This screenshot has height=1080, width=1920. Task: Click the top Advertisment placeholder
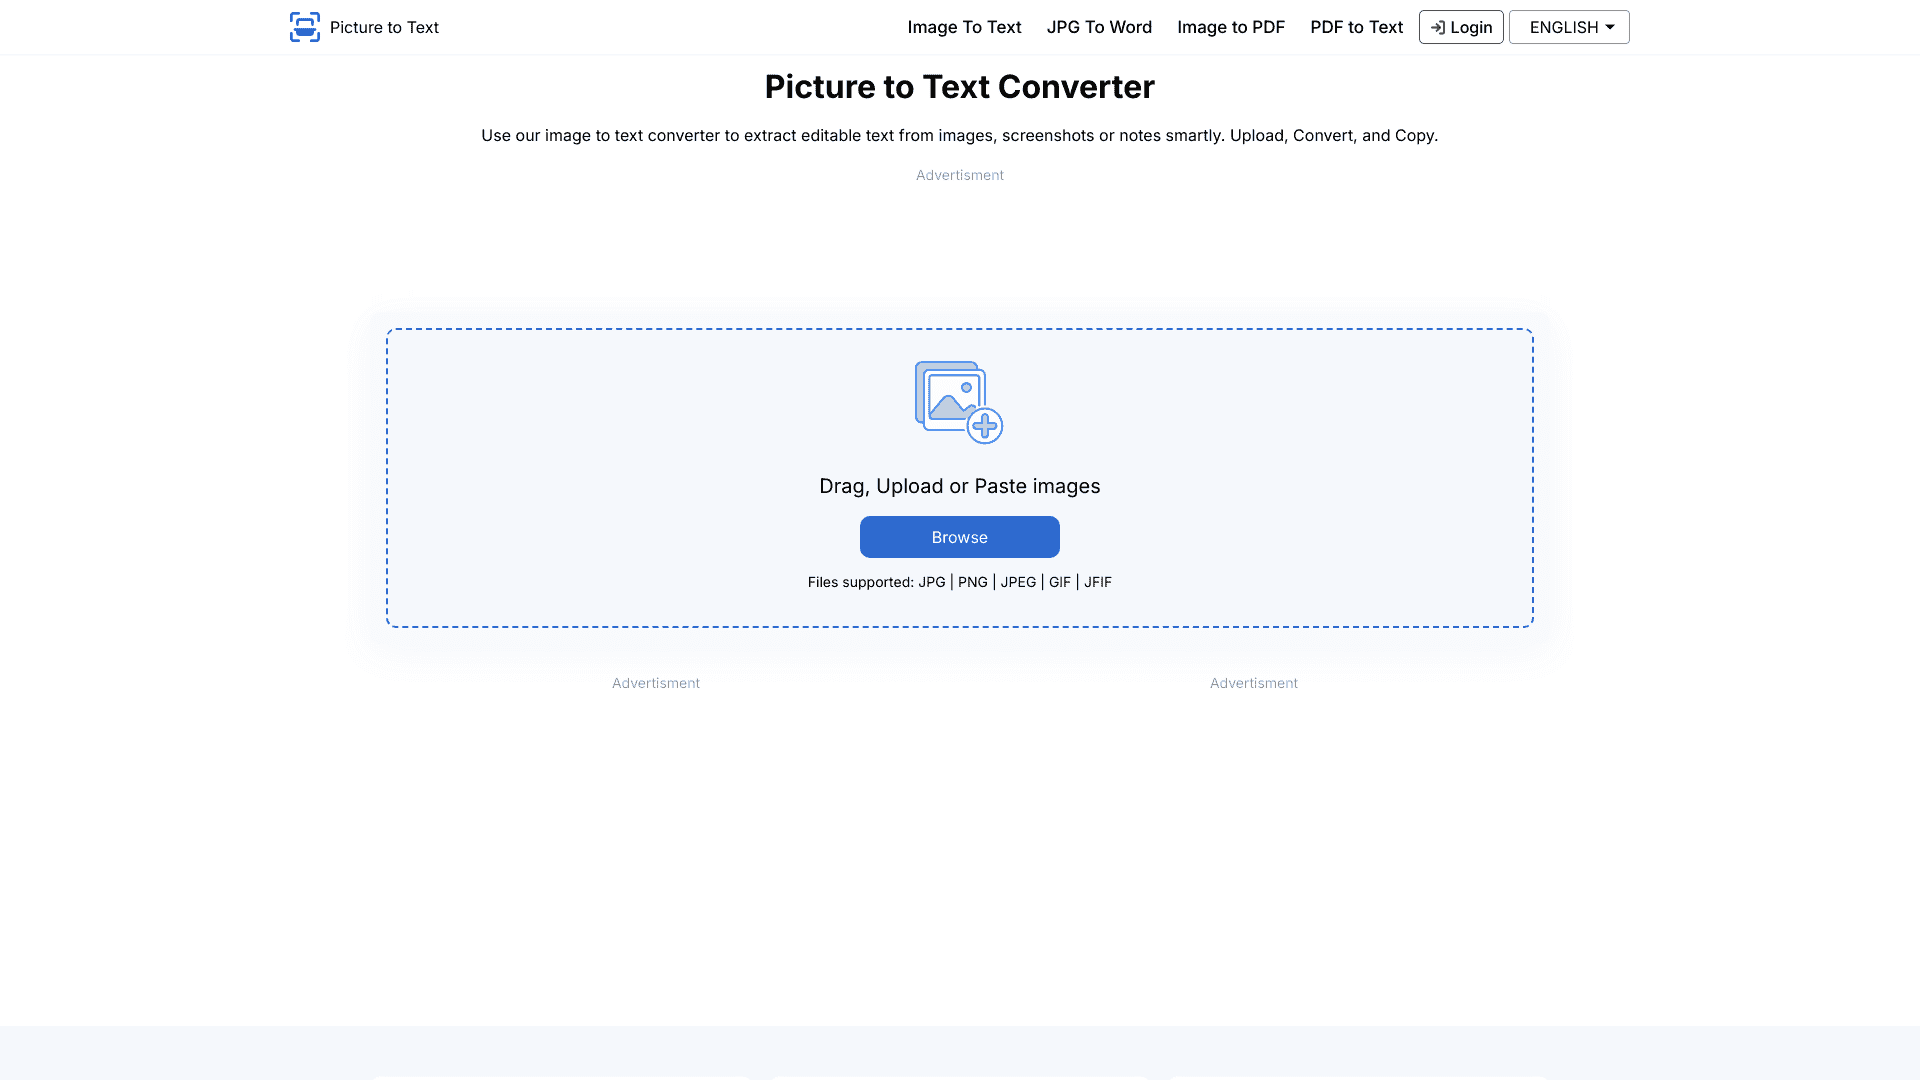click(x=959, y=175)
